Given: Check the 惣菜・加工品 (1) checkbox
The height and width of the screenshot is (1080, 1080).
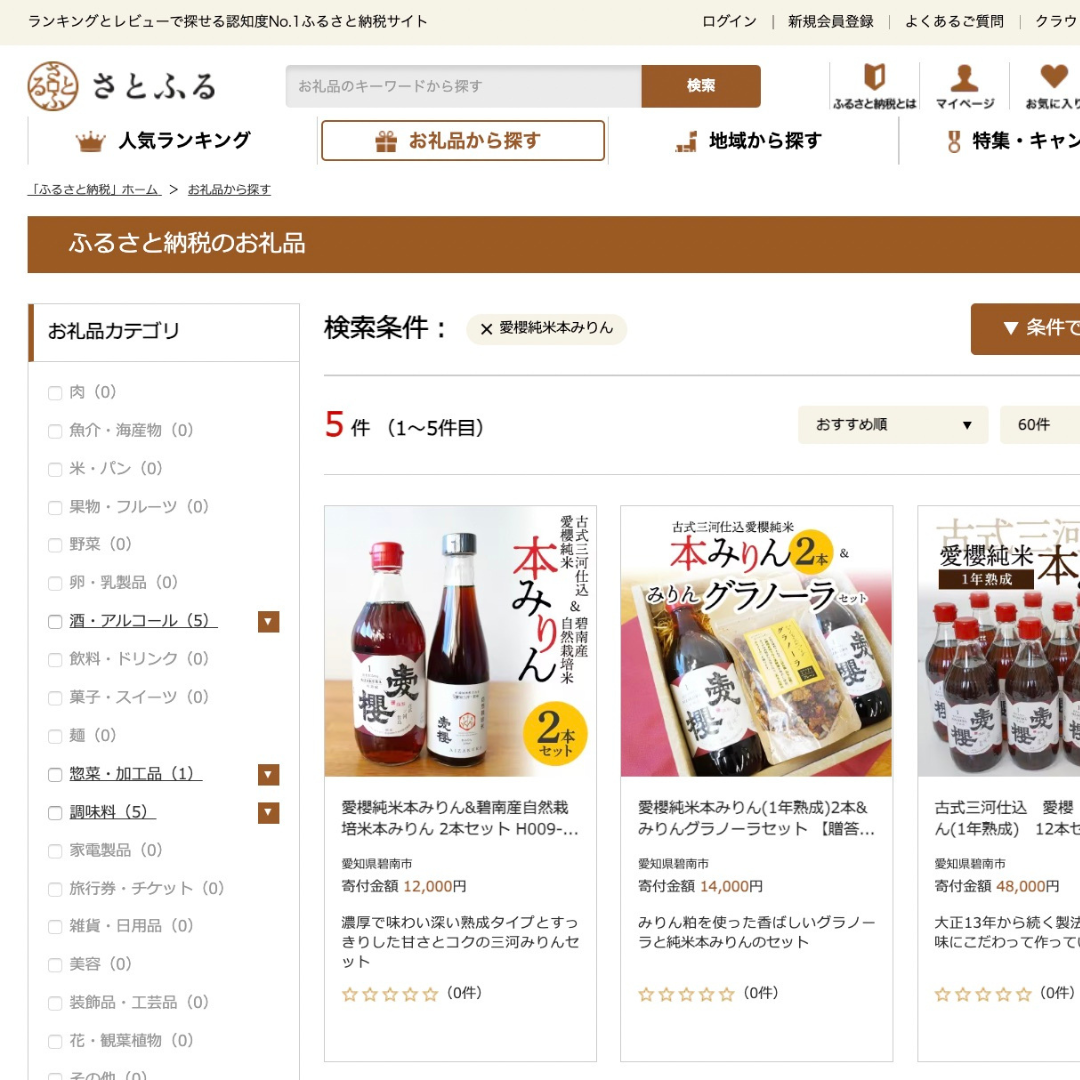Looking at the screenshot, I should [55, 775].
